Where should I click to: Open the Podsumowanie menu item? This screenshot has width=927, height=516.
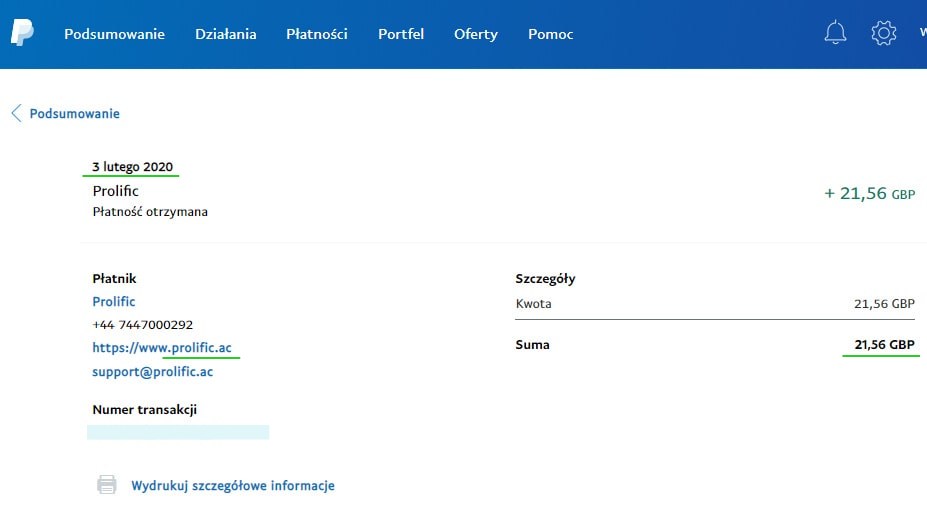click(x=114, y=34)
